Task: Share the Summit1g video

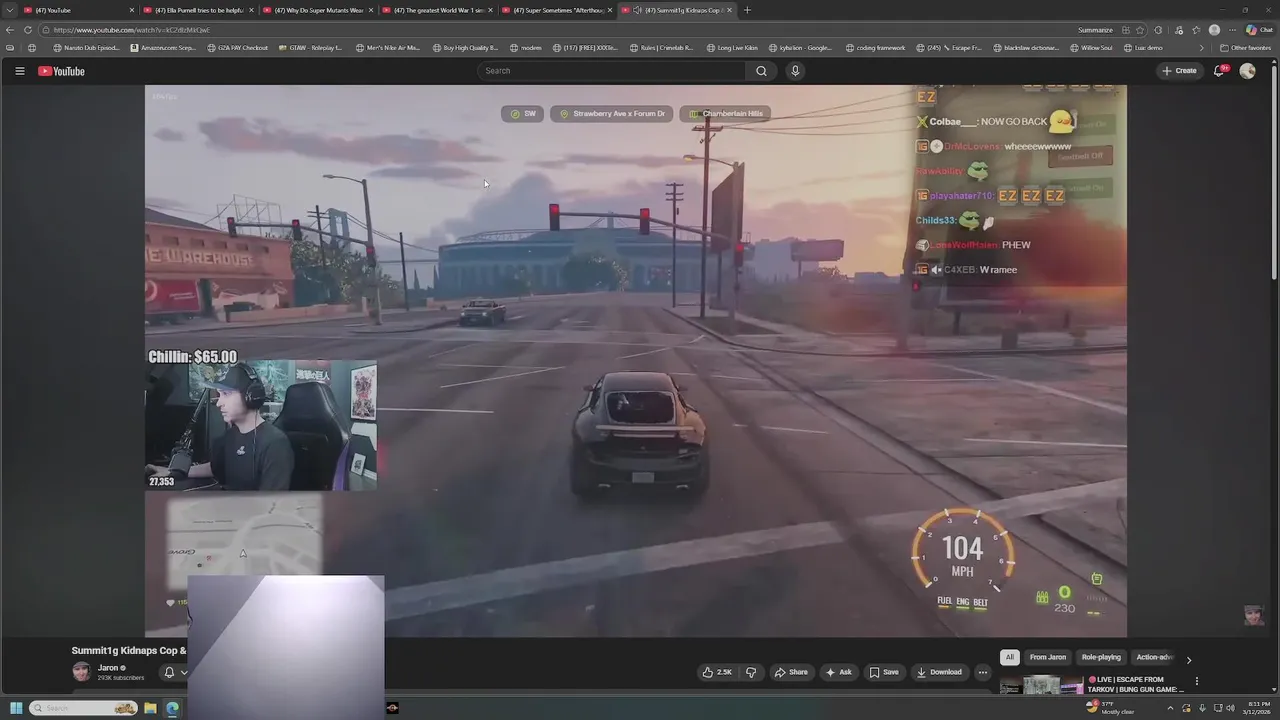Action: 790,672
